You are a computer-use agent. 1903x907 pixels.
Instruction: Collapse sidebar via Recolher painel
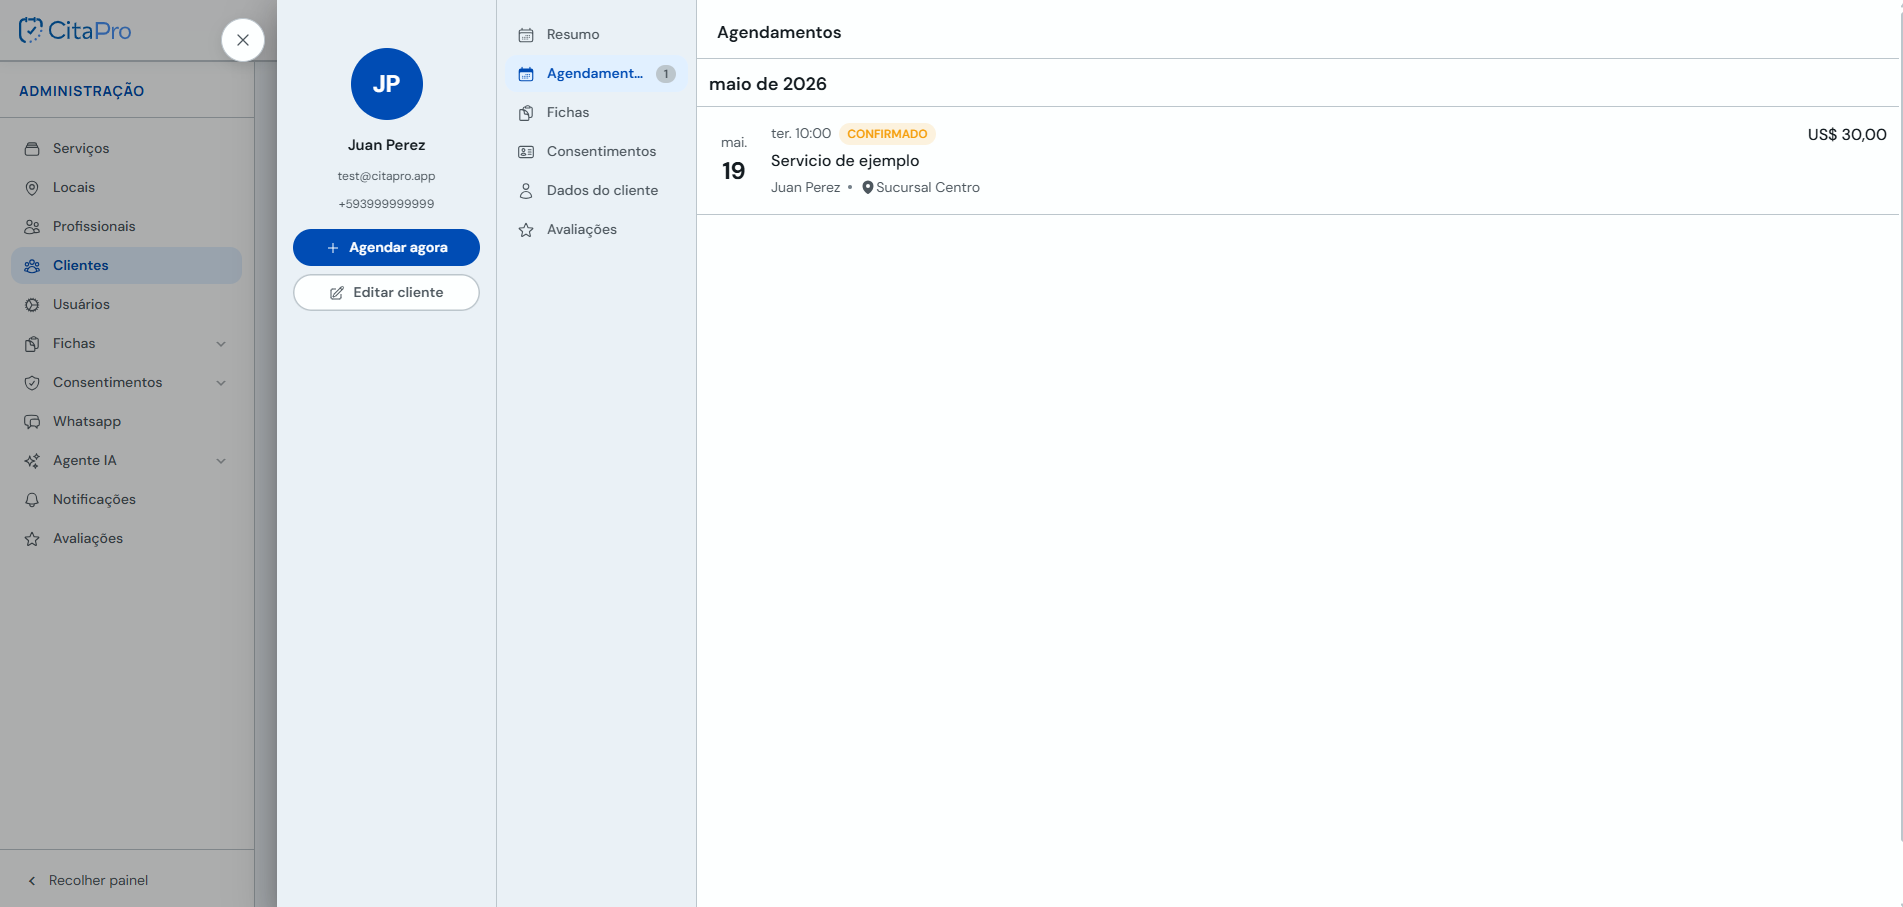[x=88, y=880]
